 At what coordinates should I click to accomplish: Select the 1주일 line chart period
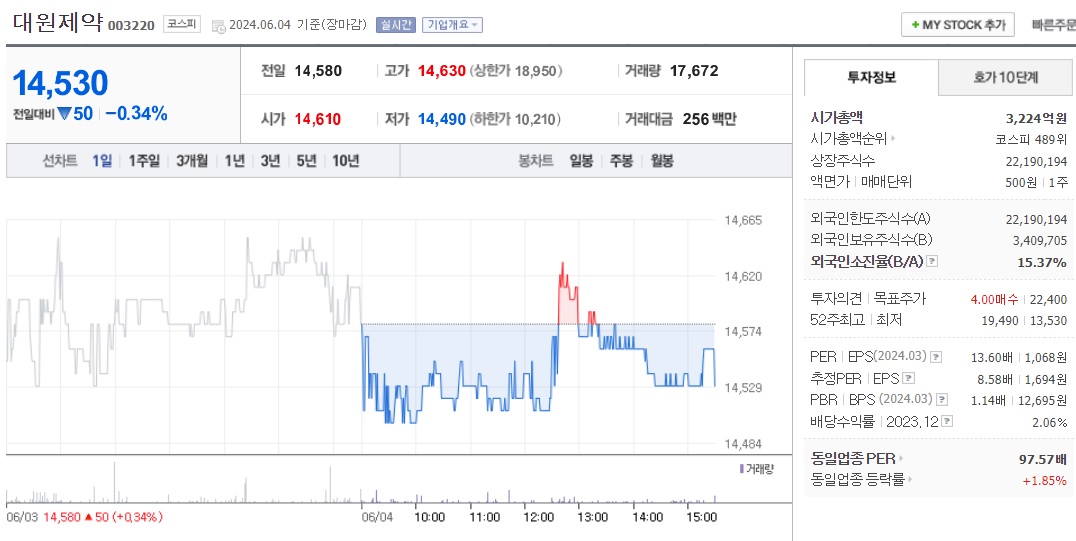coord(144,161)
